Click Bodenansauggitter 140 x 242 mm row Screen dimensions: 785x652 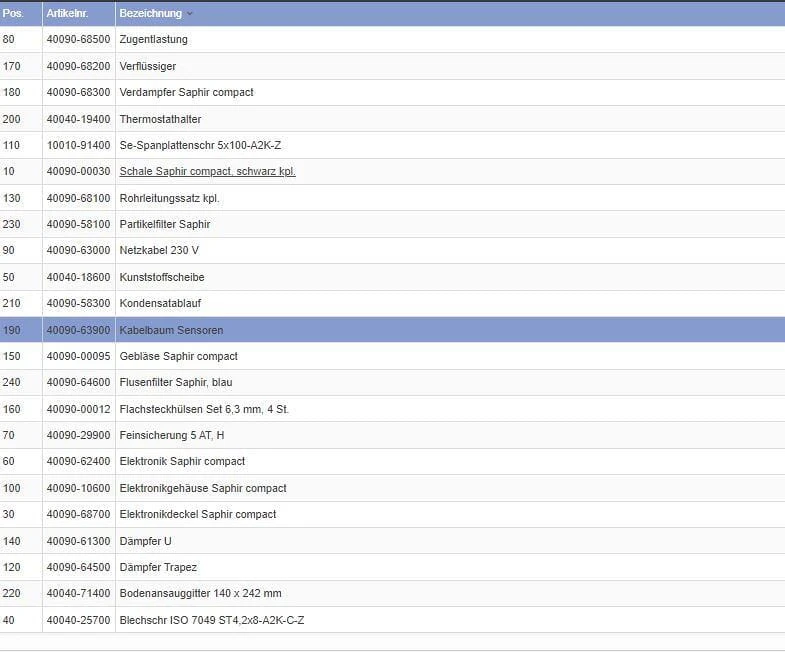click(x=392, y=593)
